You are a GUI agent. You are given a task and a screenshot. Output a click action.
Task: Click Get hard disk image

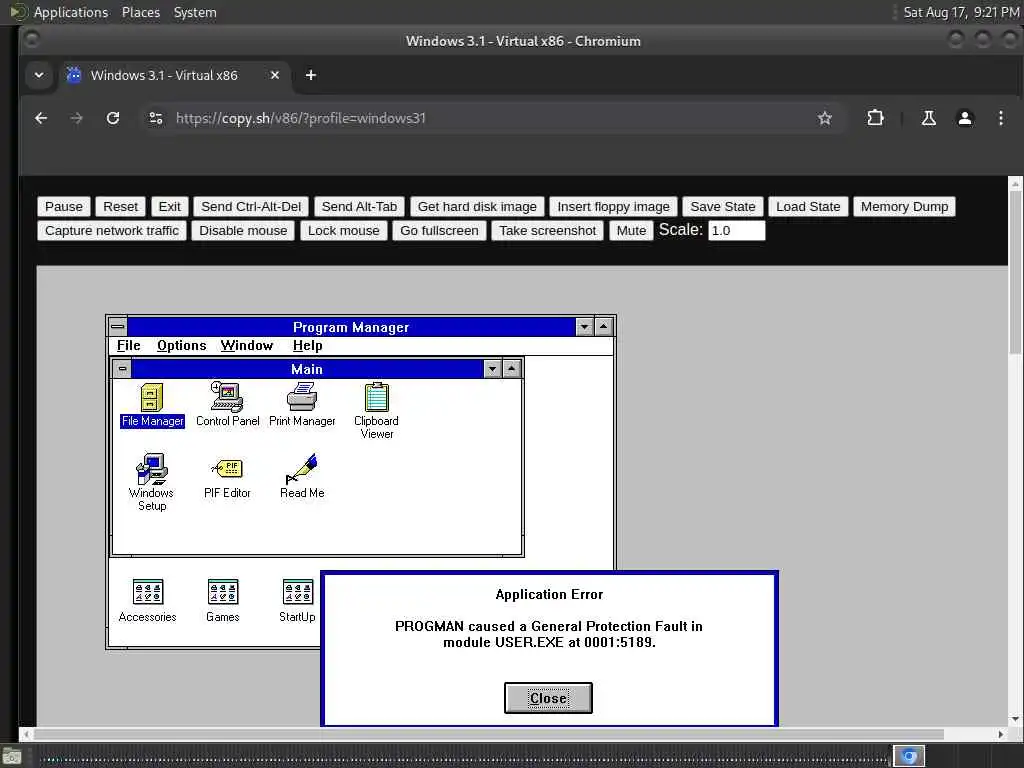[477, 206]
